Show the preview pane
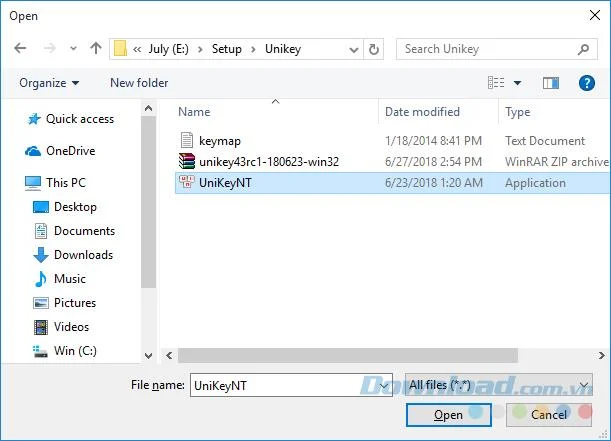This screenshot has width=611, height=441. [551, 83]
